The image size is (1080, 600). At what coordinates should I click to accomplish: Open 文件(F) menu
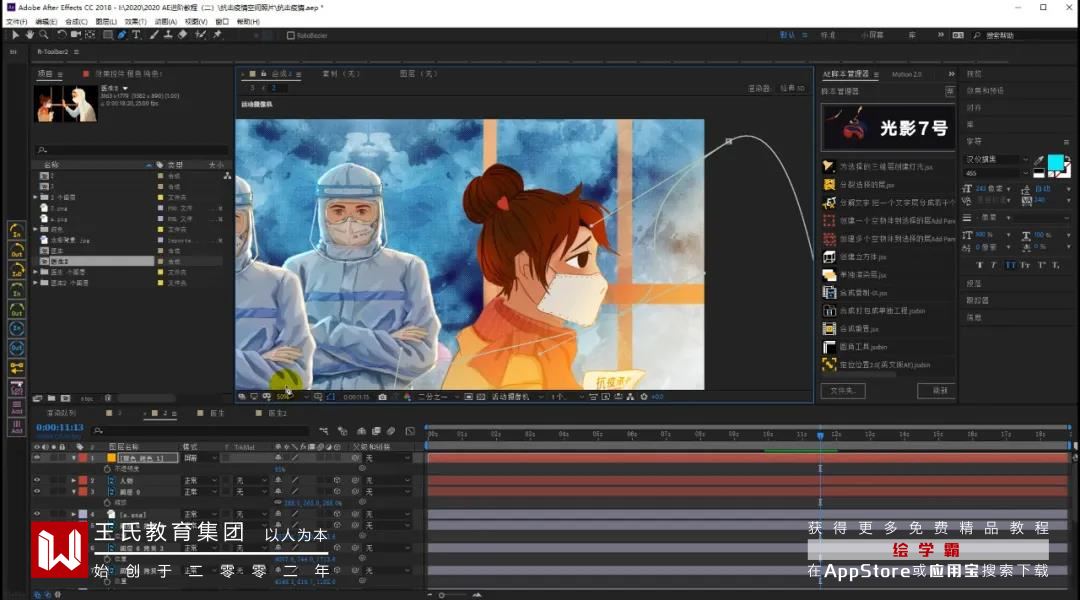(17, 21)
